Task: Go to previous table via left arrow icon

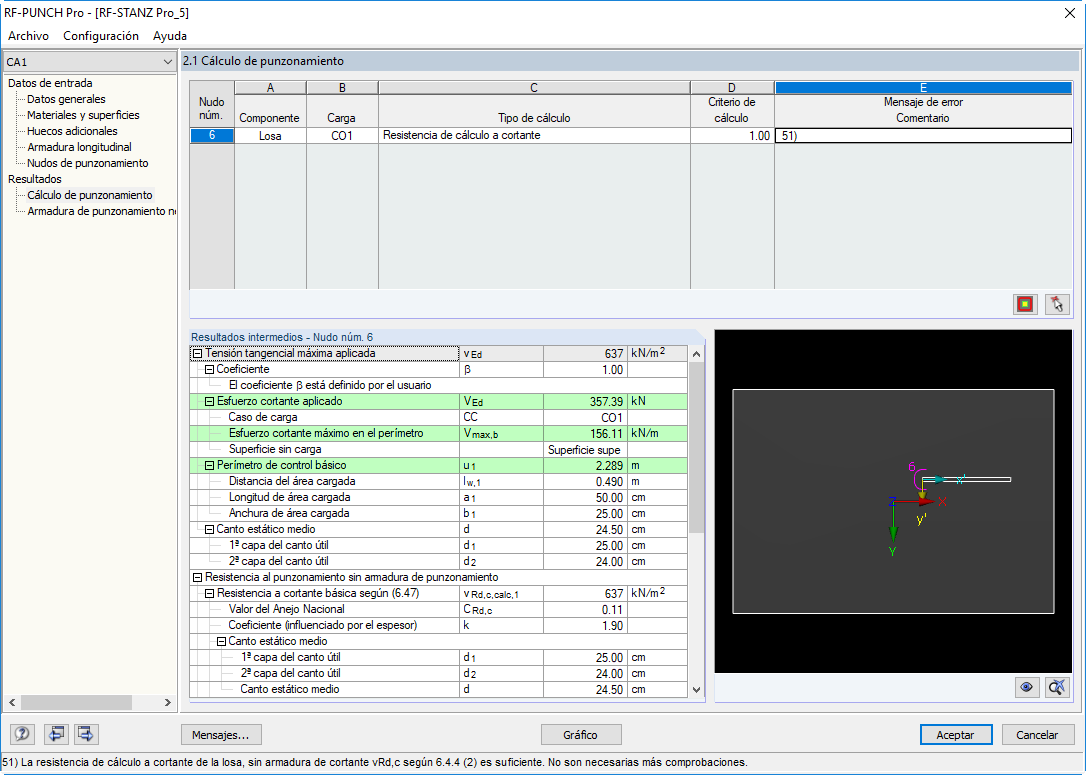Action: point(56,733)
